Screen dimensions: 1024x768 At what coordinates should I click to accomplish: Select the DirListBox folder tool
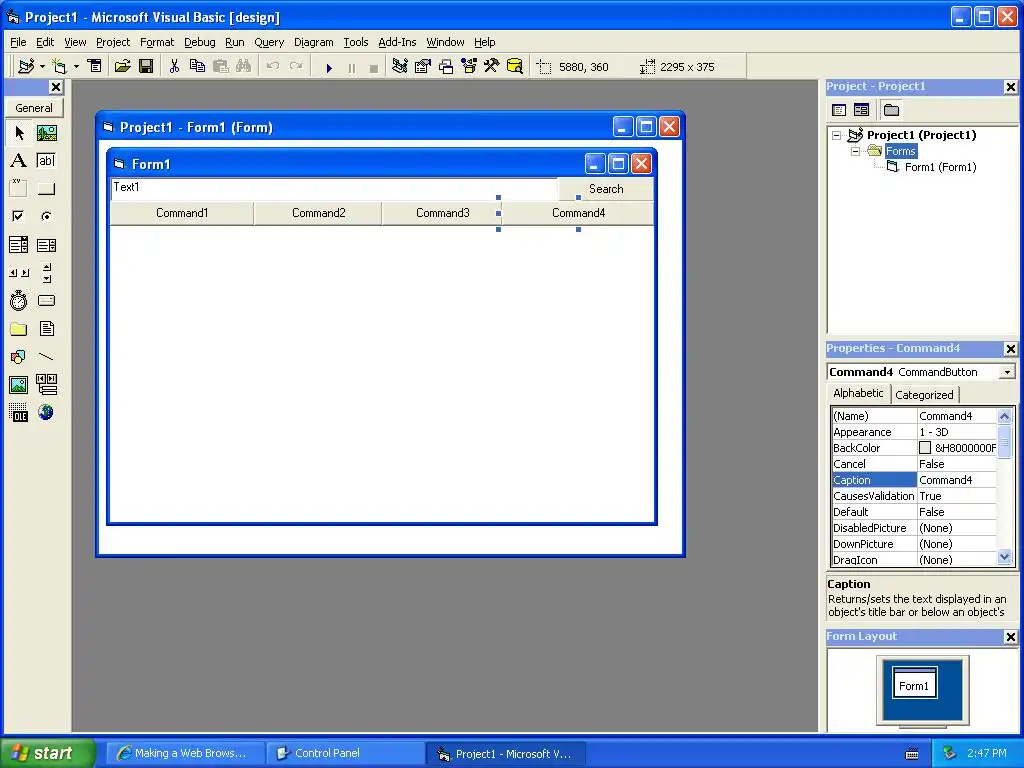coord(19,328)
